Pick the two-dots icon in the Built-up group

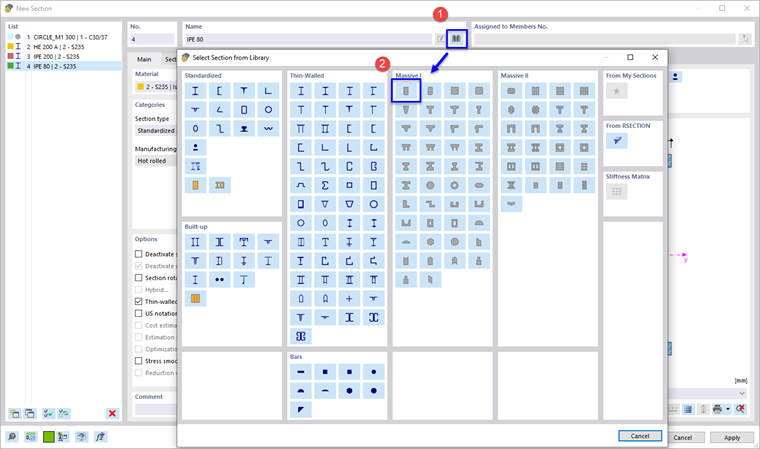coord(220,280)
